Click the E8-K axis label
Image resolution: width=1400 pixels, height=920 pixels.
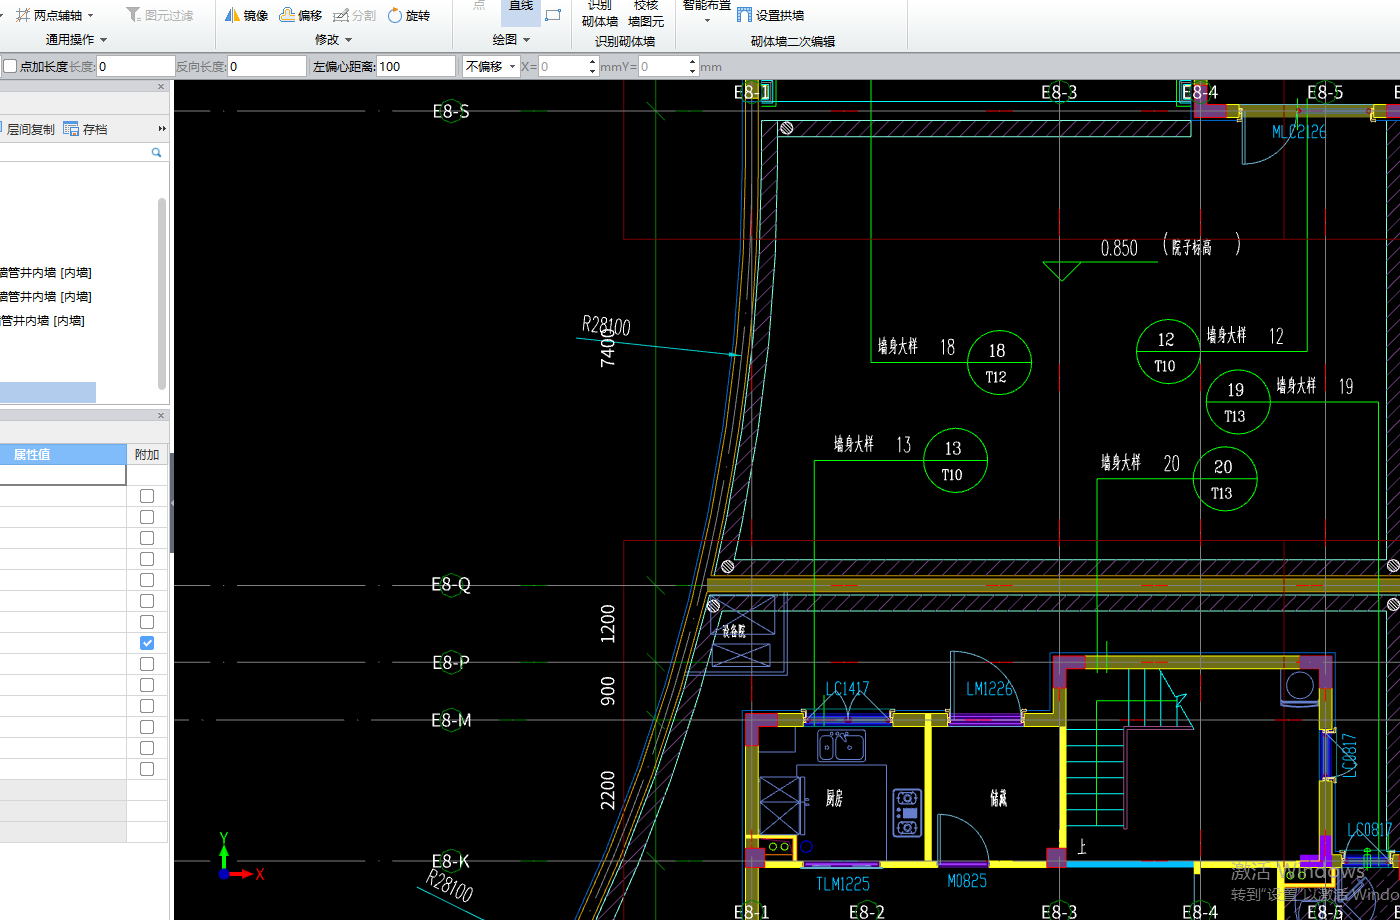[451, 861]
